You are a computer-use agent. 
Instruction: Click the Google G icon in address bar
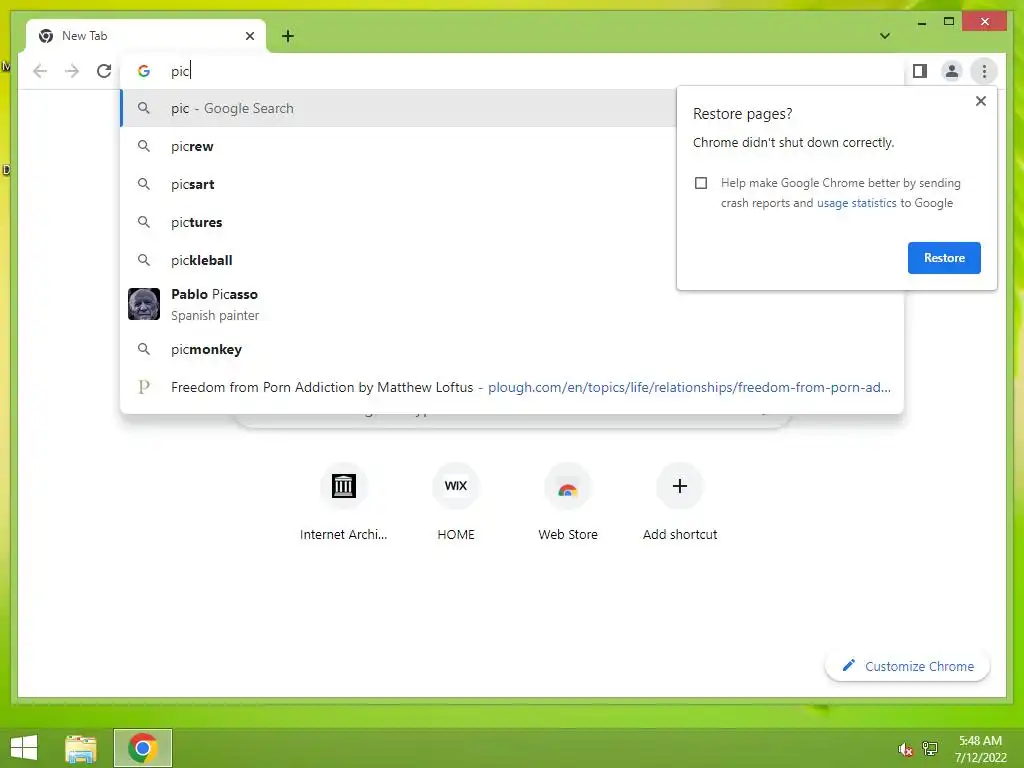click(144, 71)
